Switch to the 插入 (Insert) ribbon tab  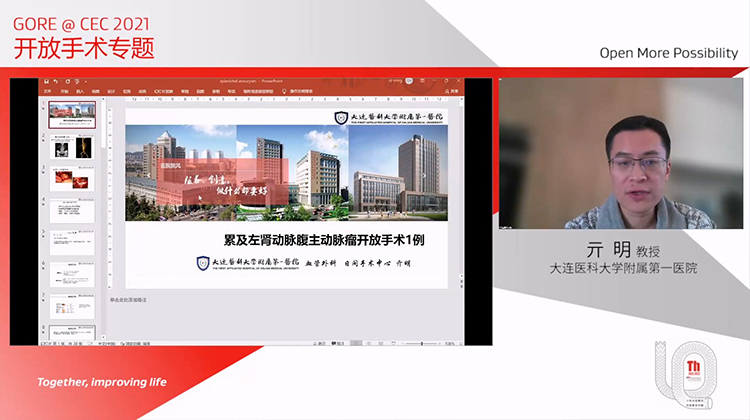(80, 91)
